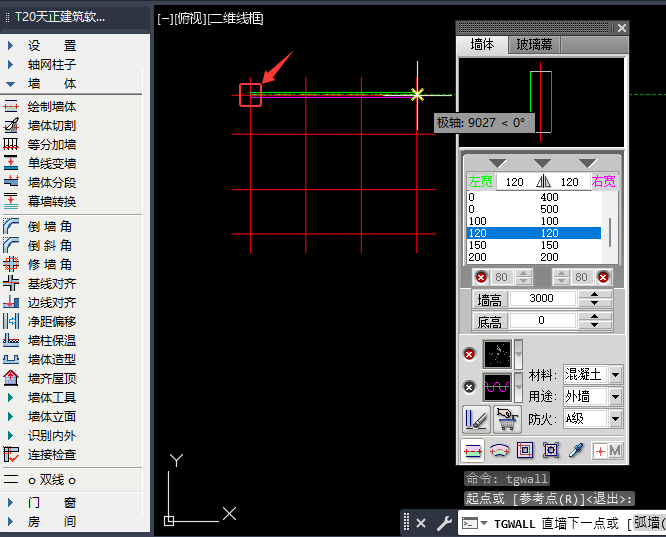Screen dimensions: 666x537
Task: Pick wall parameters with the eyedropper
Action: point(576,450)
